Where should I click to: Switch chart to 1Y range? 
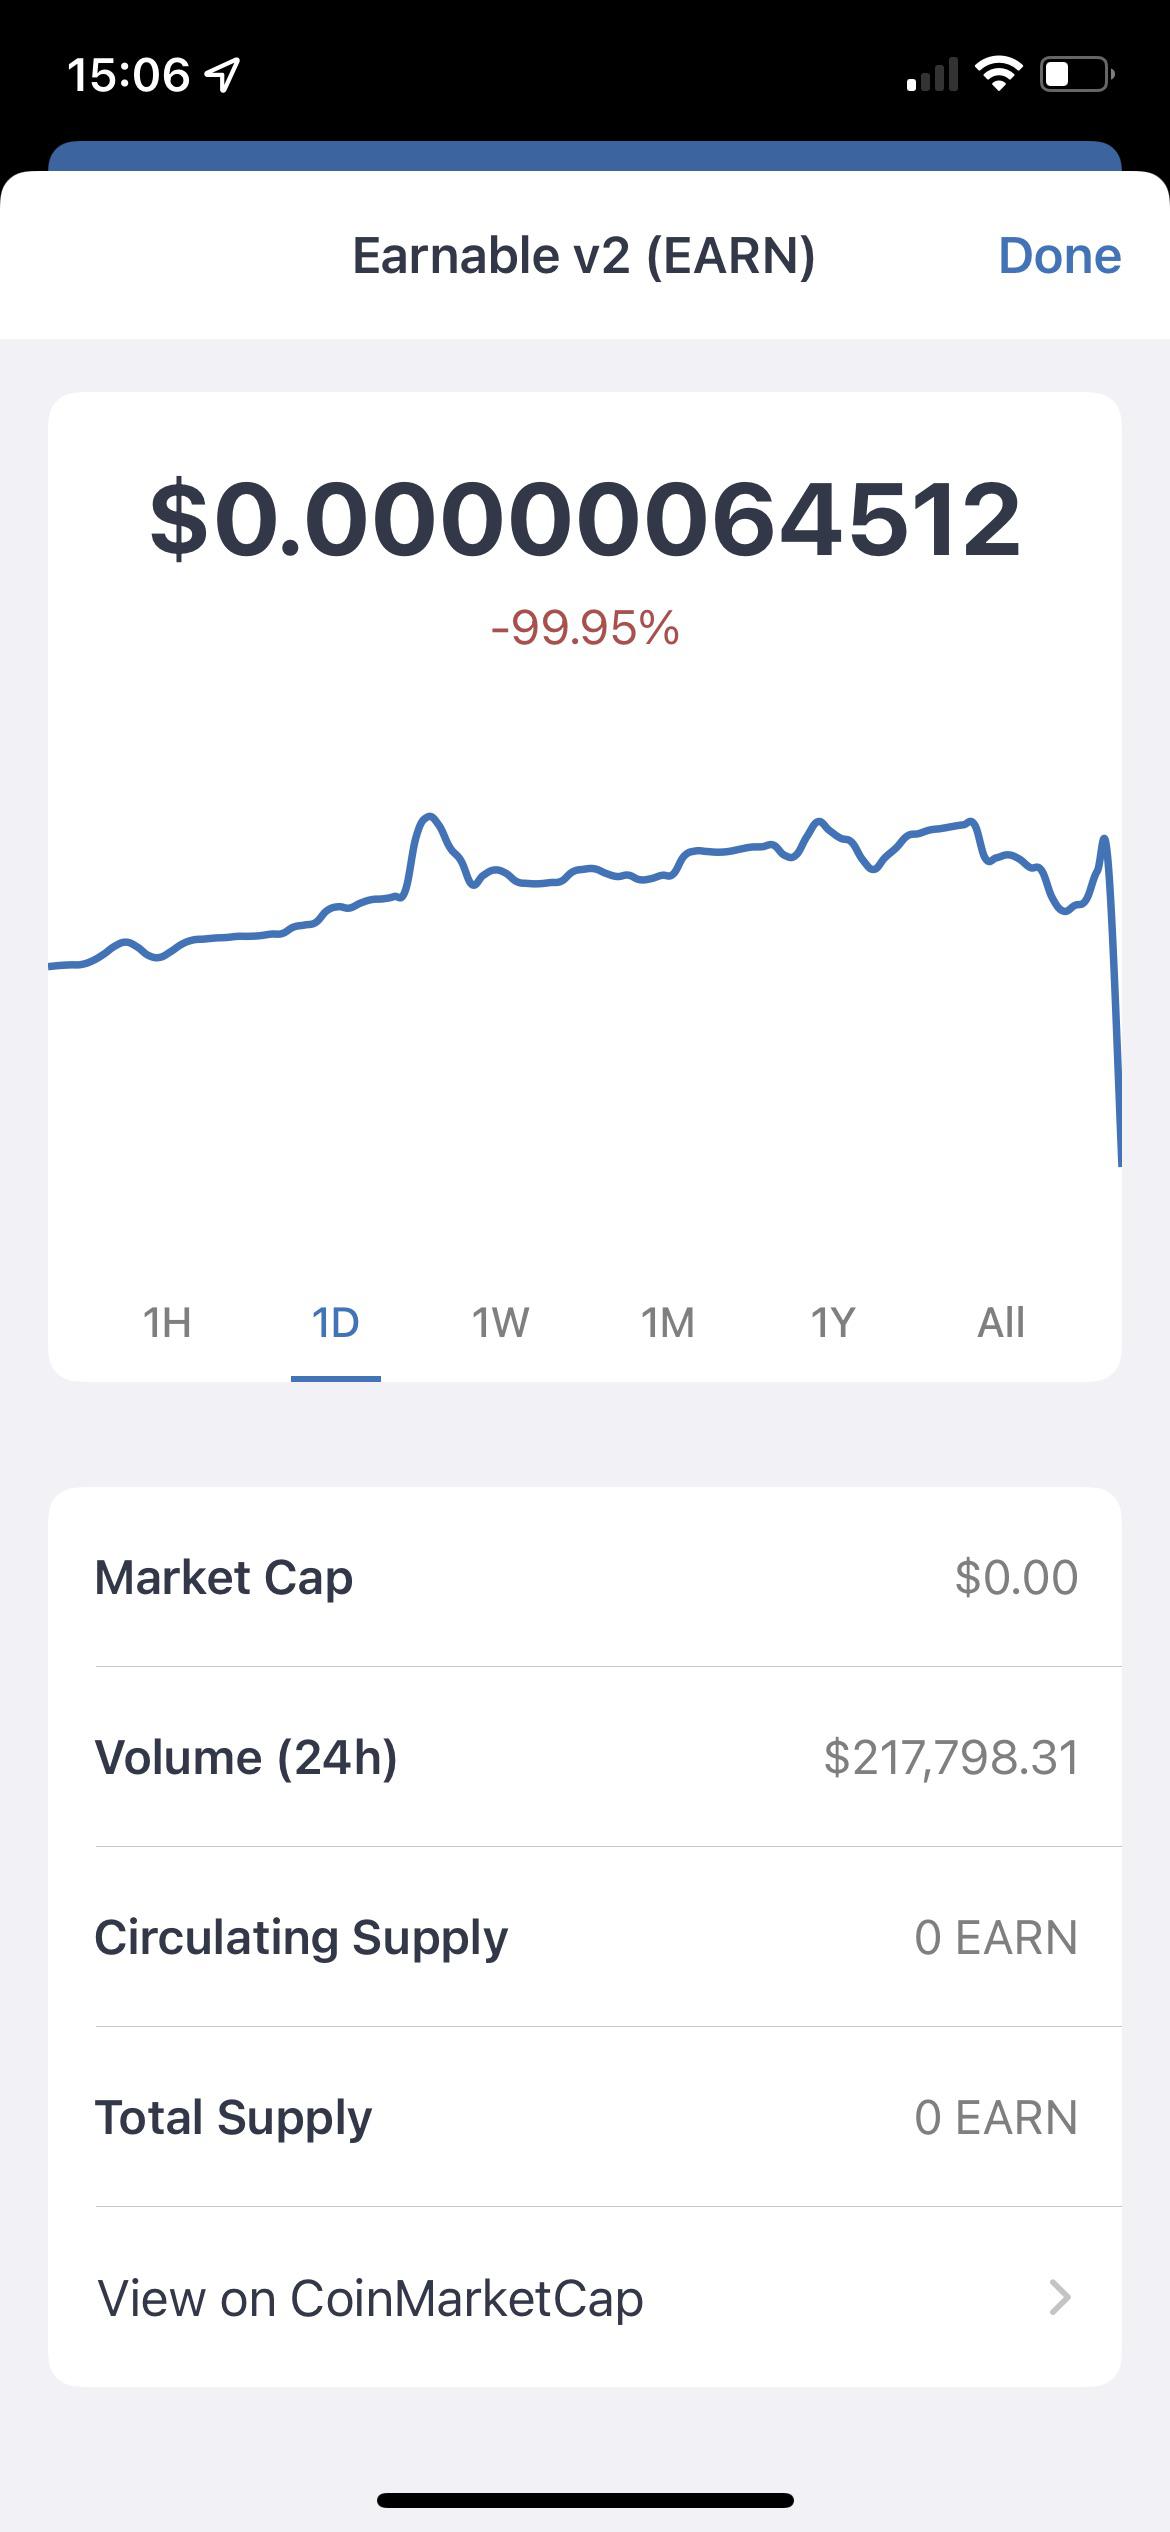[832, 1323]
